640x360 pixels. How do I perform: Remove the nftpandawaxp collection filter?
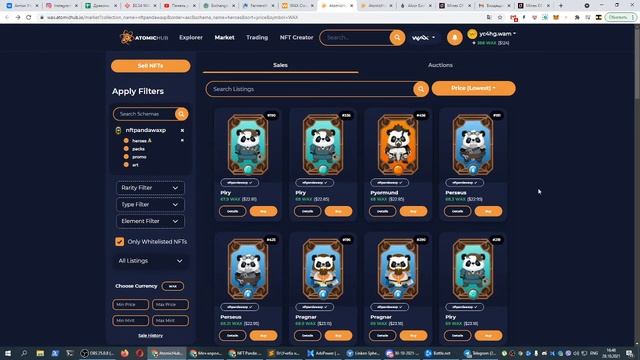point(182,130)
